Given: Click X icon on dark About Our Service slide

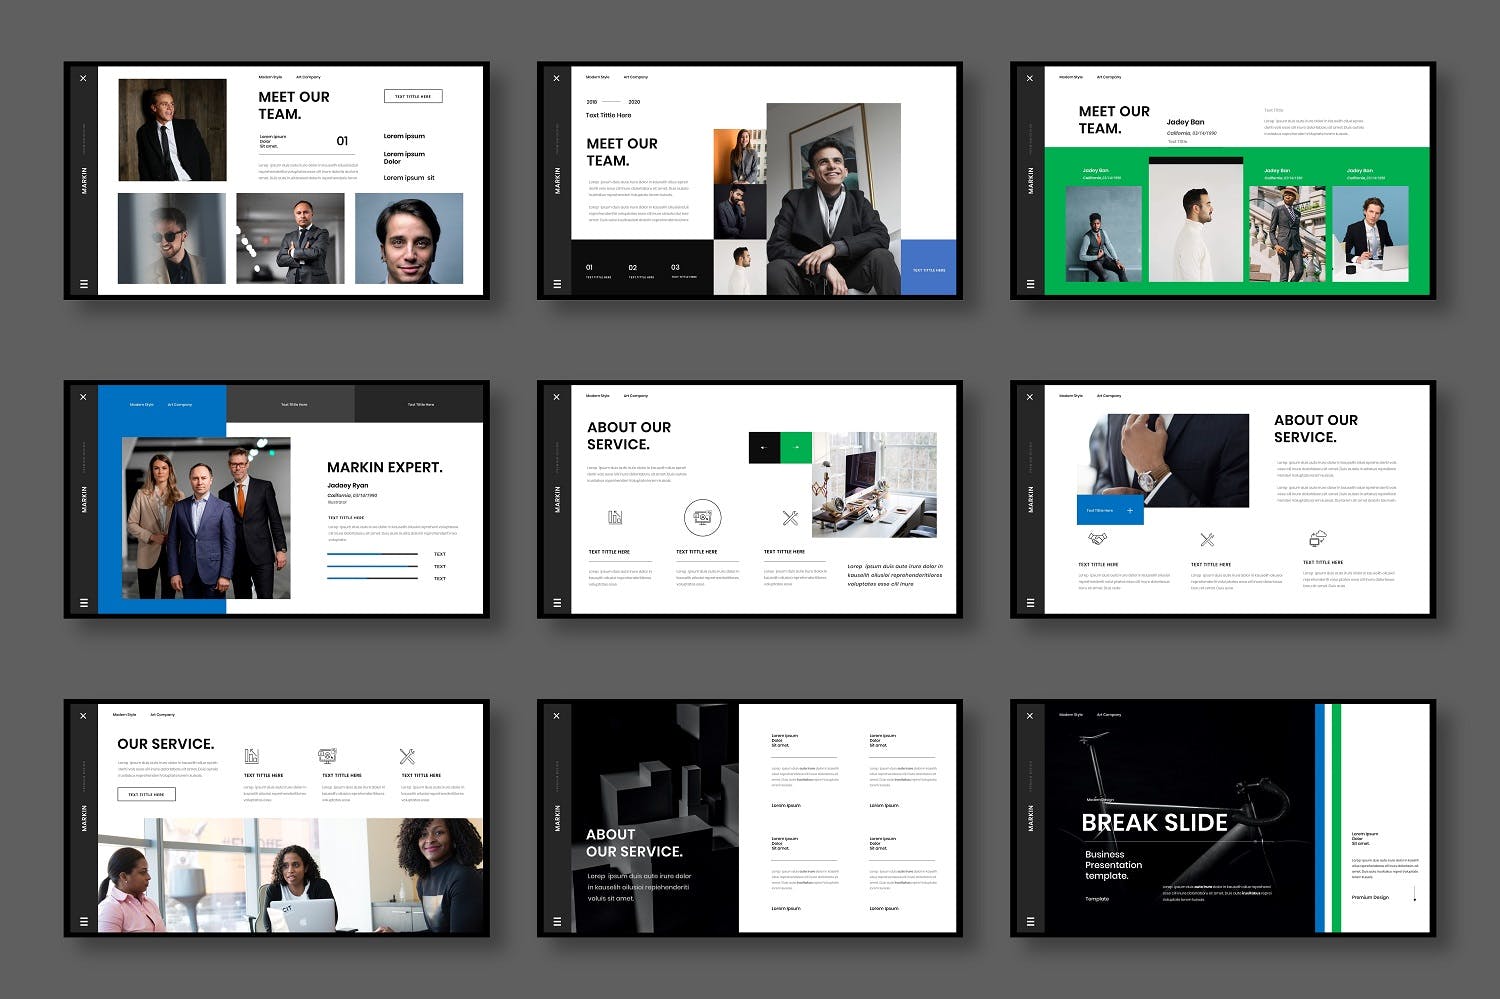Looking at the screenshot, I should click(556, 716).
